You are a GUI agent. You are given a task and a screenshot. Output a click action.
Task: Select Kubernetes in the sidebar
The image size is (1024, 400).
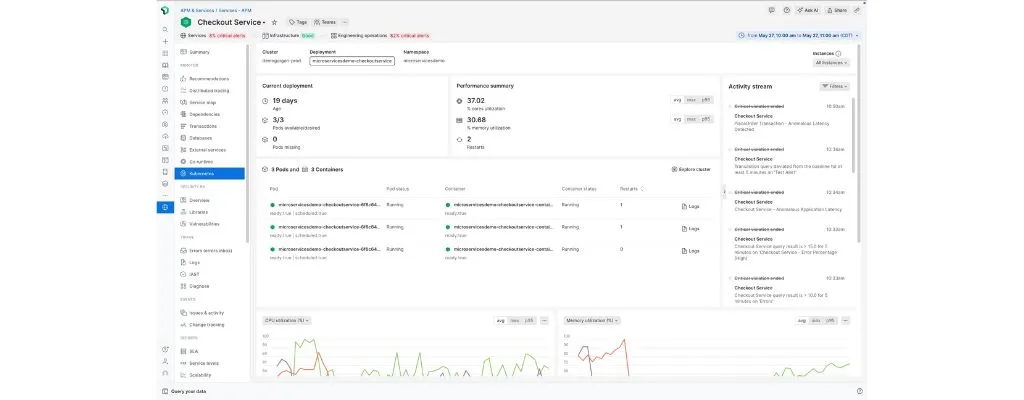[x=210, y=174]
